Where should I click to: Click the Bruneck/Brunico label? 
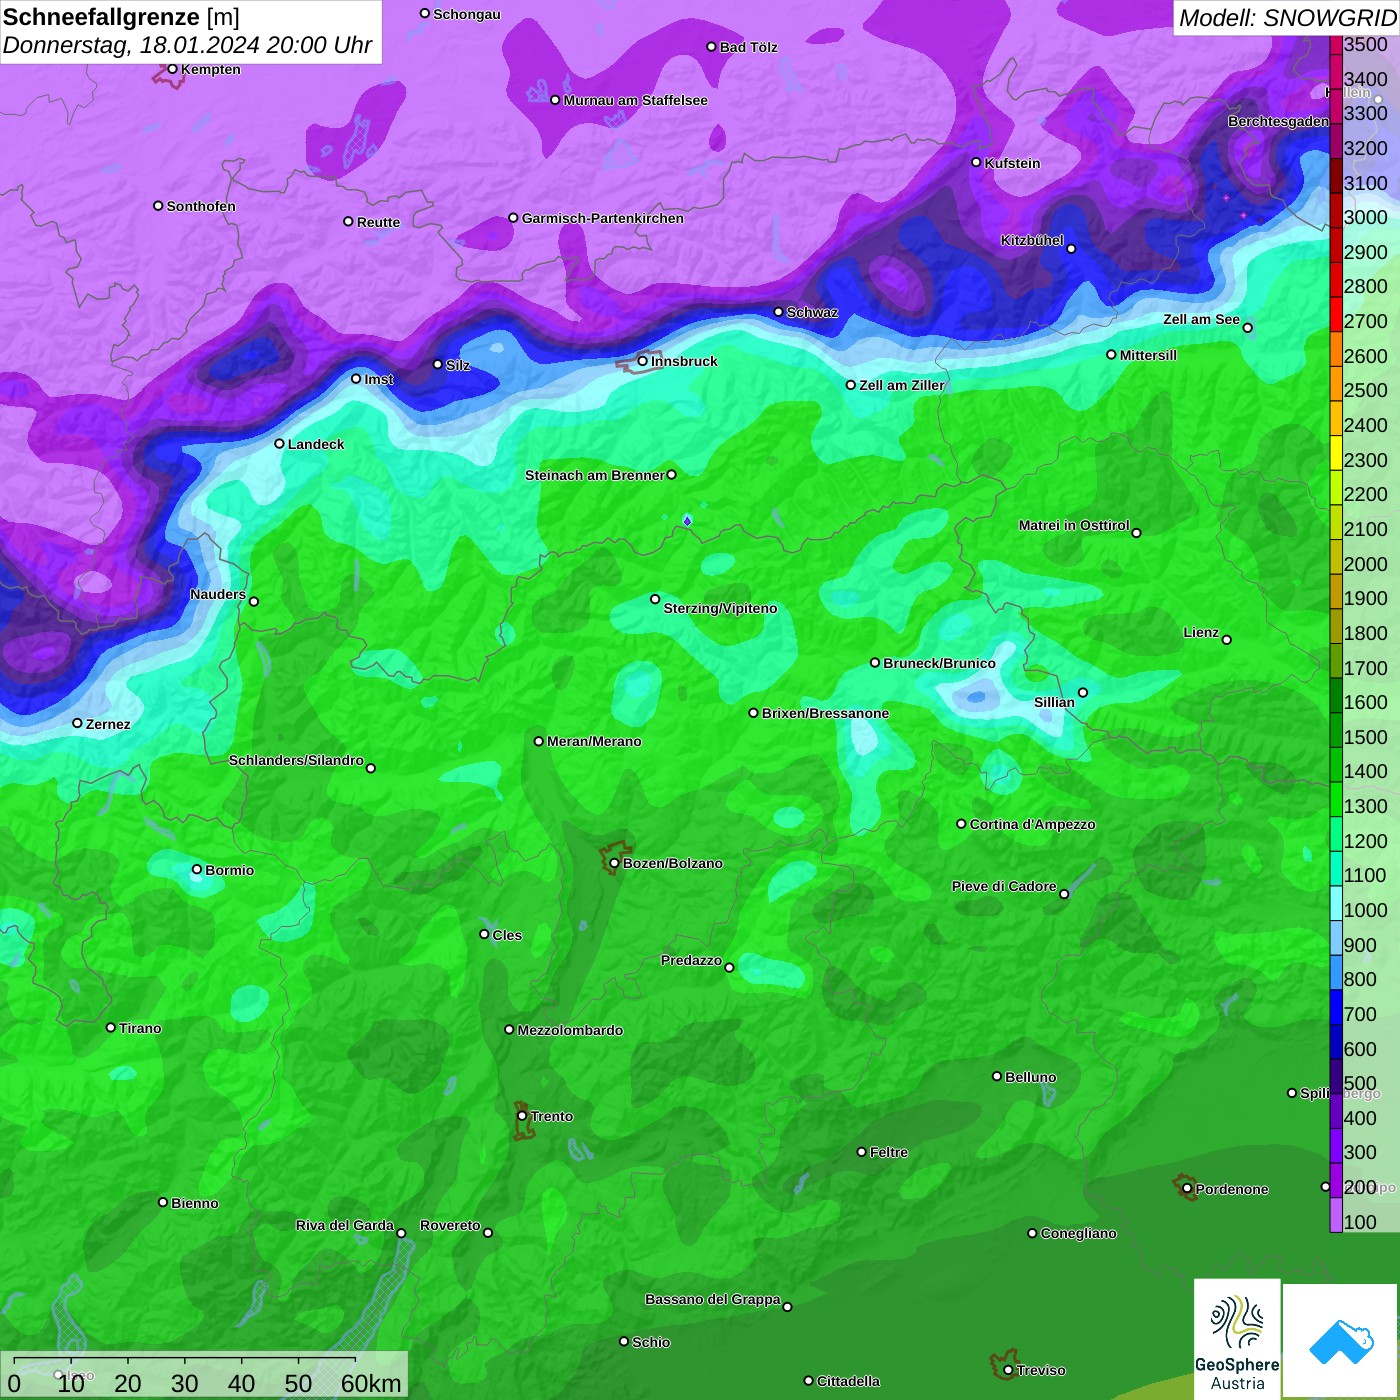[939, 663]
